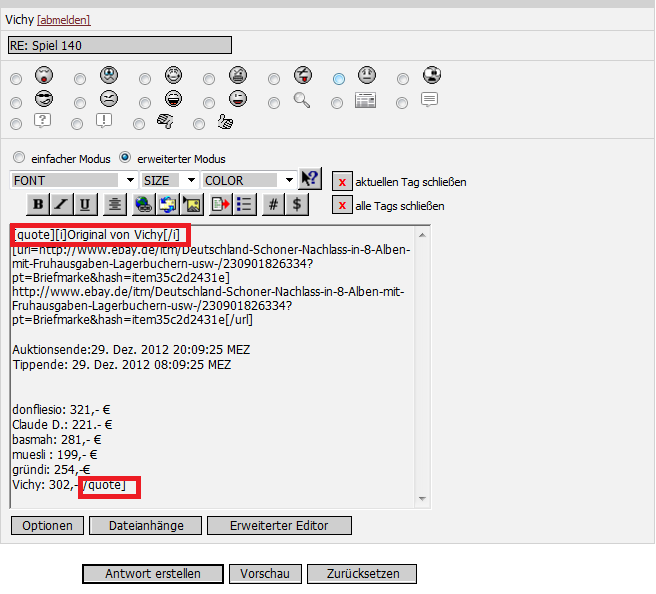Click the subject field containing RE: Spiel 140
This screenshot has width=656, height=594.
[x=119, y=45]
